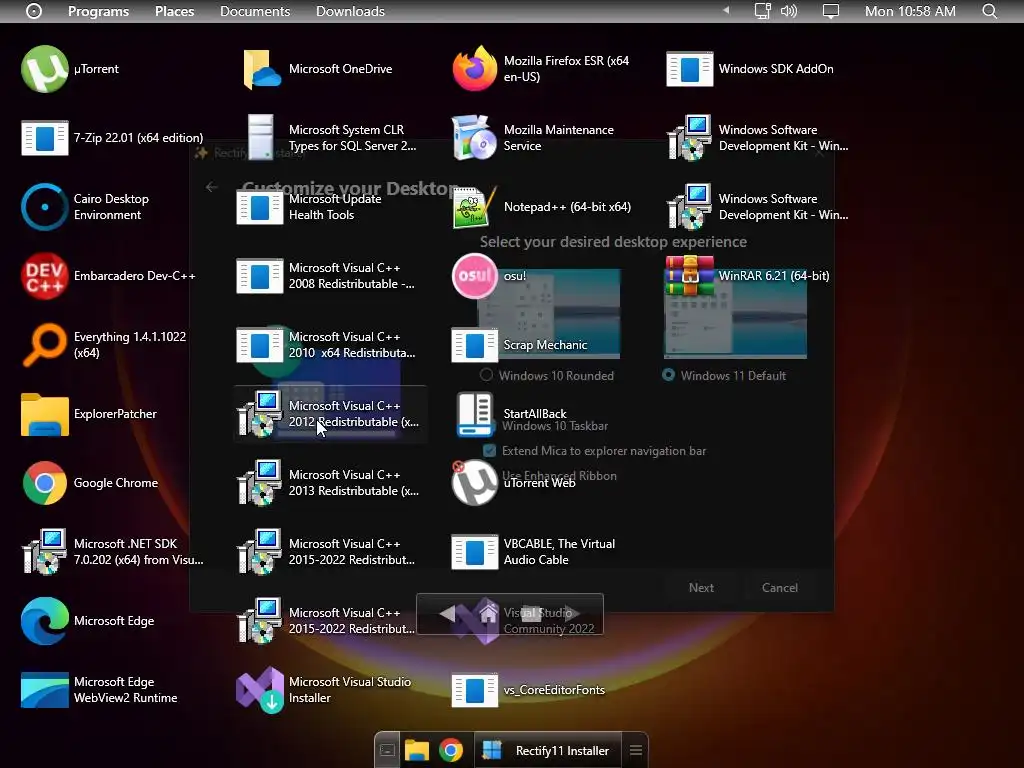
Task: Click Cancel in the Rectify11 installer
Action: click(780, 588)
